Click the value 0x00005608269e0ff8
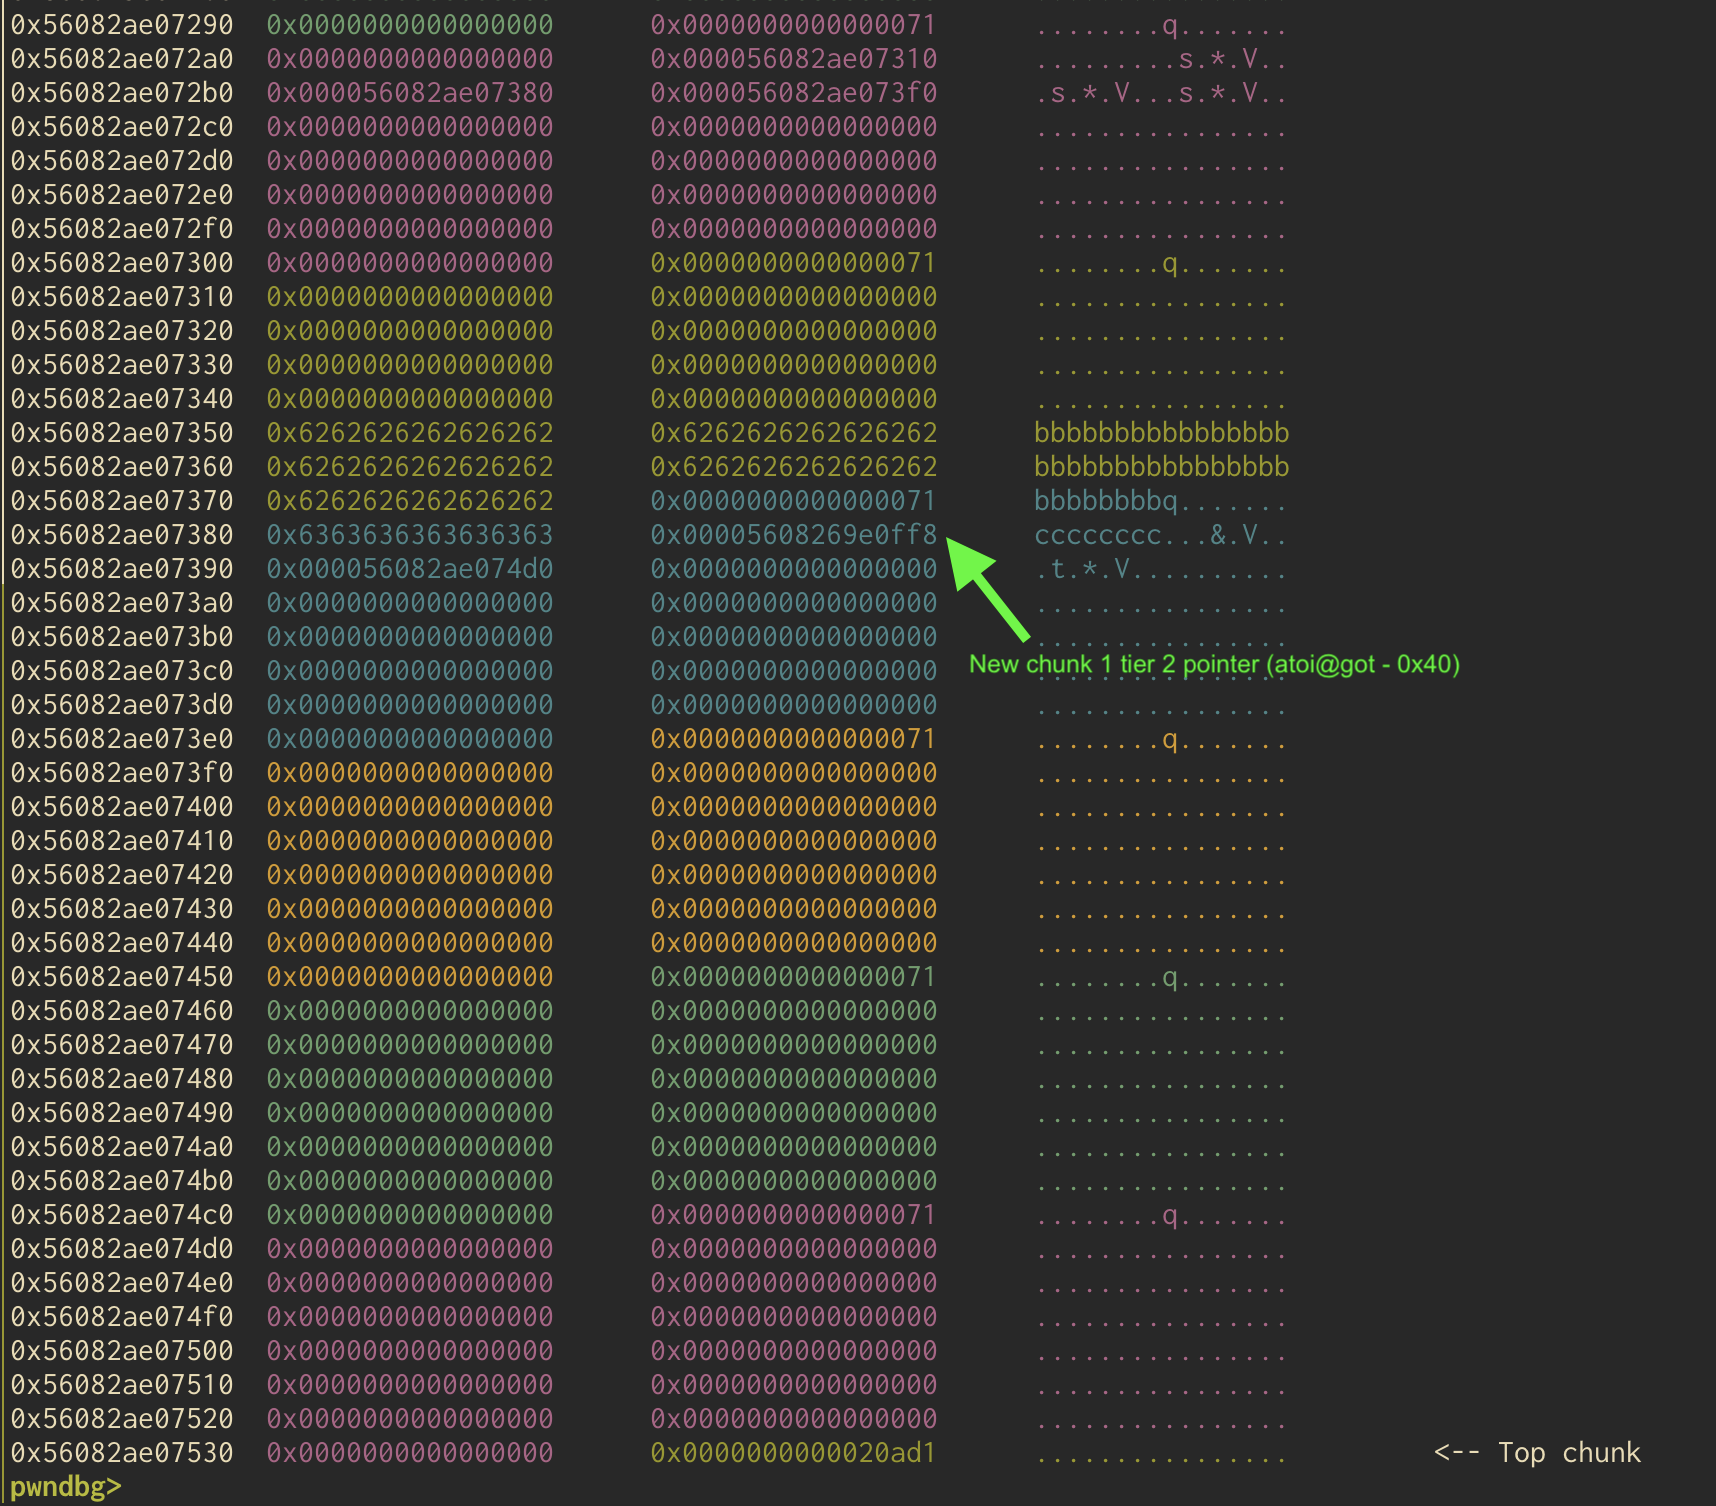Image resolution: width=1716 pixels, height=1506 pixels. 793,535
